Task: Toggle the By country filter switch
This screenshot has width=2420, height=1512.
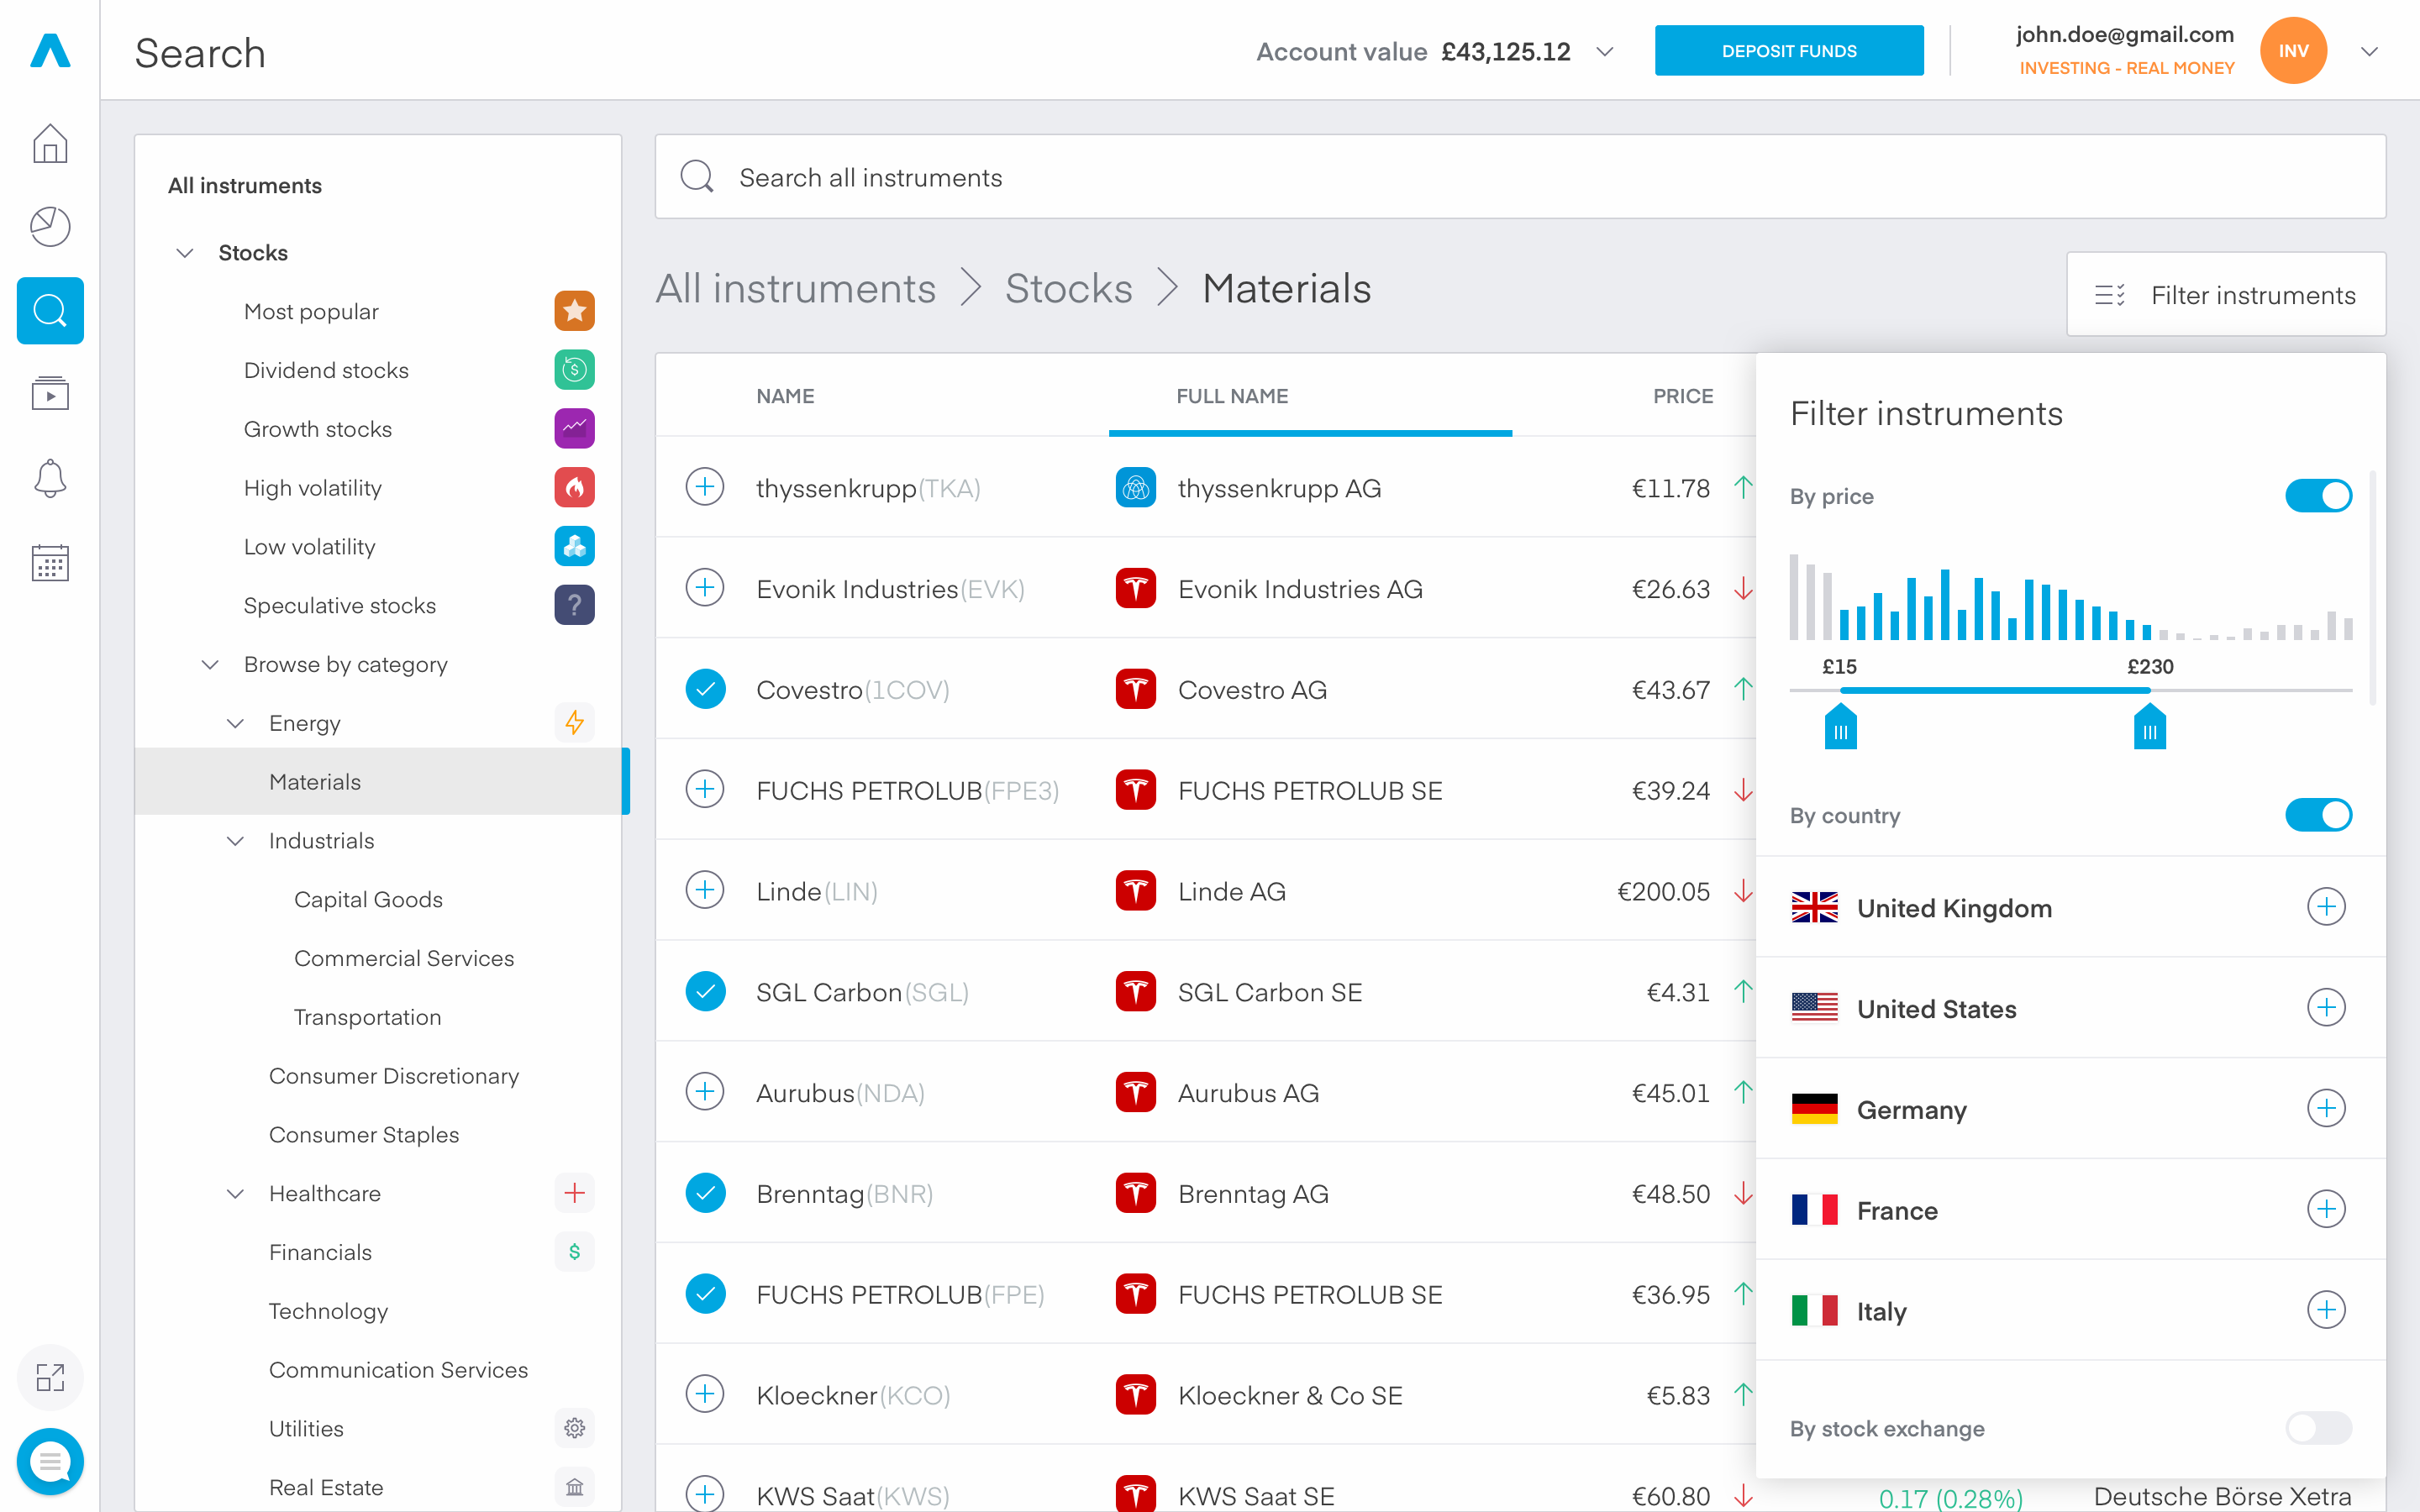Action: click(x=2318, y=815)
